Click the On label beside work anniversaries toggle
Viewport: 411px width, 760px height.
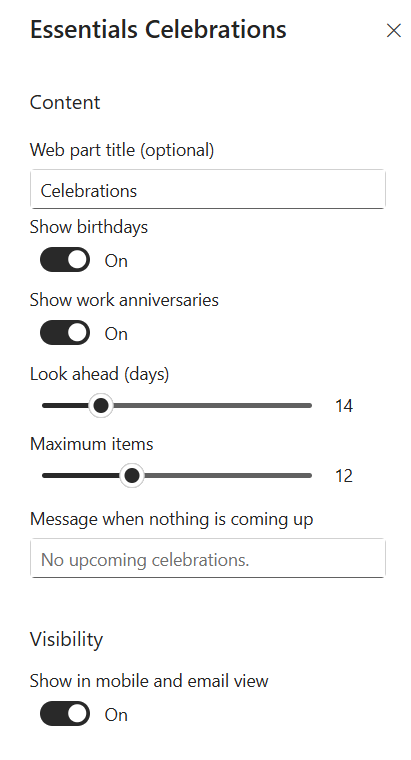(116, 333)
